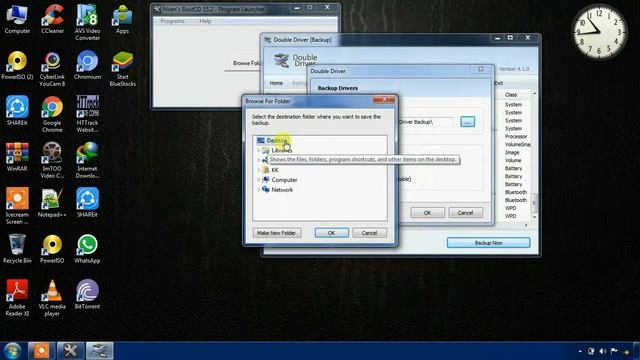640x360 pixels.
Task: Open WhatsApp desktop shortcut
Action: [x=87, y=249]
